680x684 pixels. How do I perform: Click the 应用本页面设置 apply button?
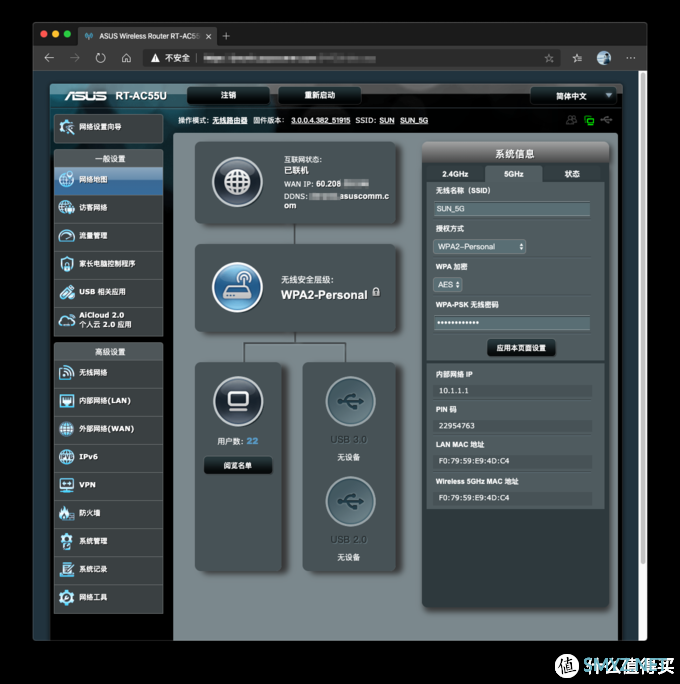(x=521, y=348)
